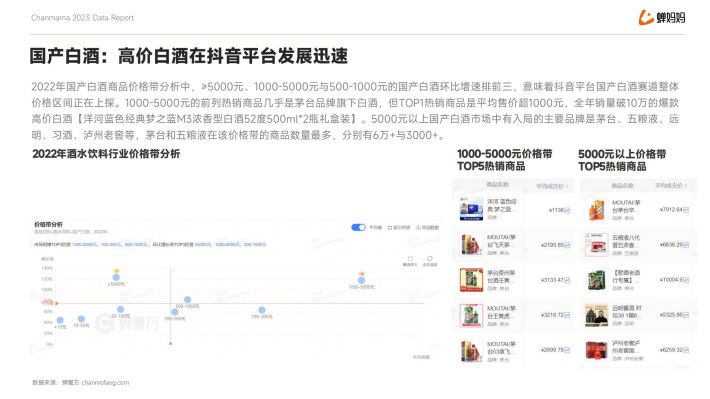710x399 pixels.
Task: Click the red triangle marker at the bottom of the vertical line
Action: [x=170, y=343]
